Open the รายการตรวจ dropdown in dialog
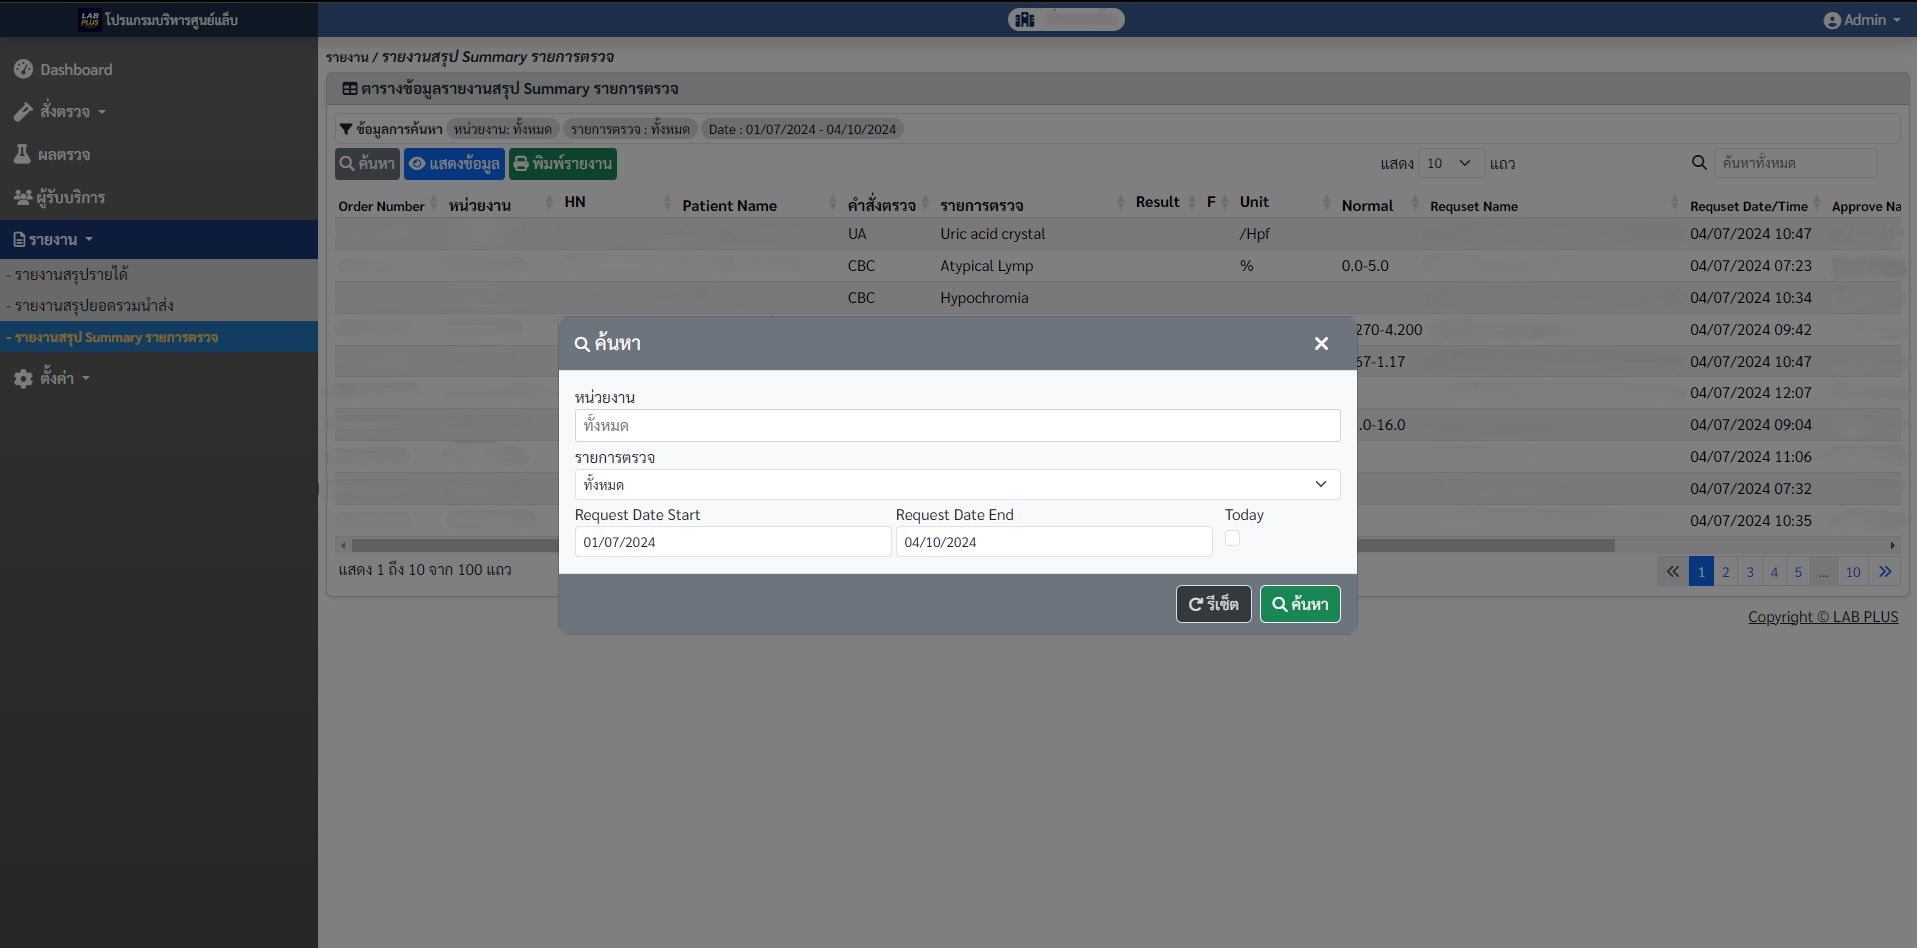 pos(956,484)
